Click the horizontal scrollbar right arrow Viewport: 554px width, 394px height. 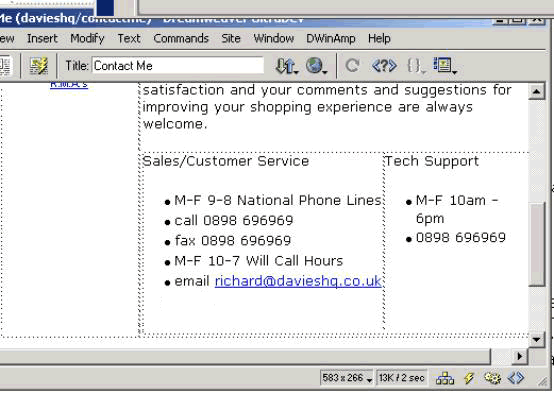tap(519, 356)
